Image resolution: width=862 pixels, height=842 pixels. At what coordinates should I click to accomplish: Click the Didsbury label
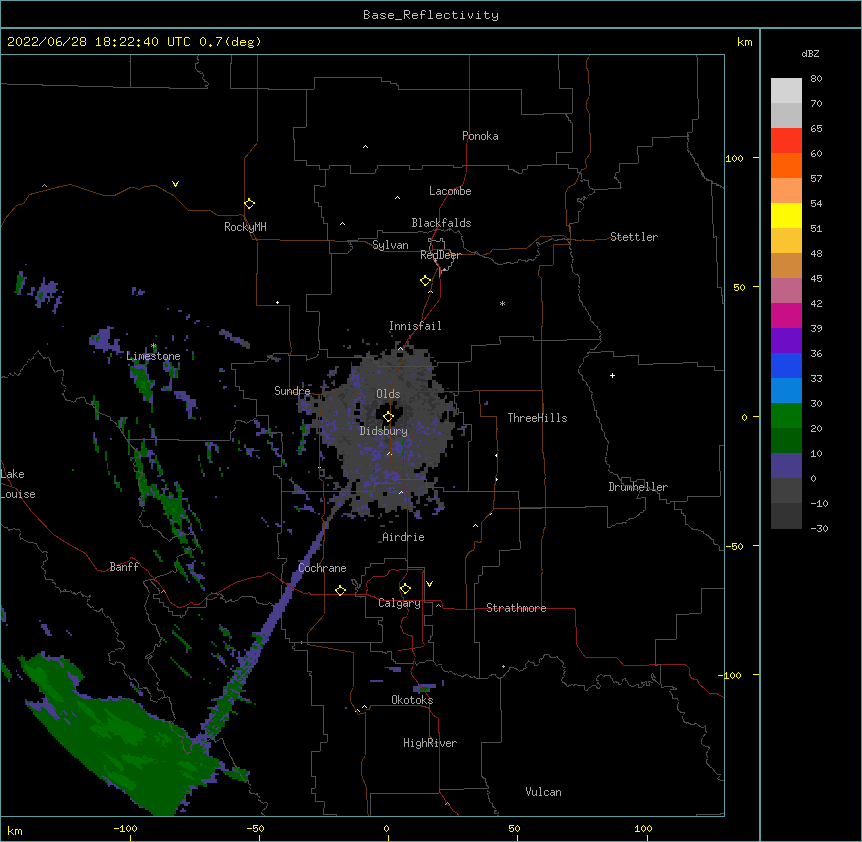coord(384,431)
